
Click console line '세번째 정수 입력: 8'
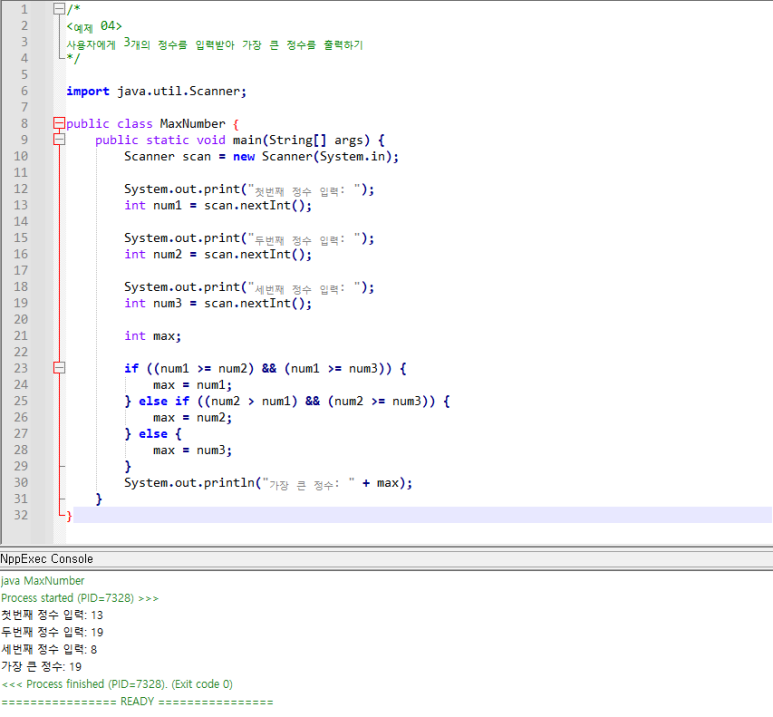[x=49, y=649]
